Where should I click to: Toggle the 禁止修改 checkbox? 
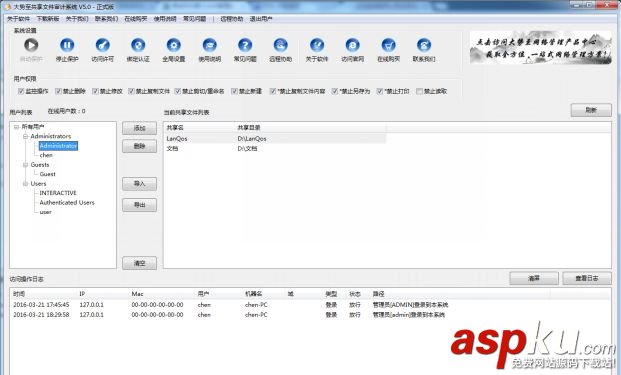pos(95,91)
